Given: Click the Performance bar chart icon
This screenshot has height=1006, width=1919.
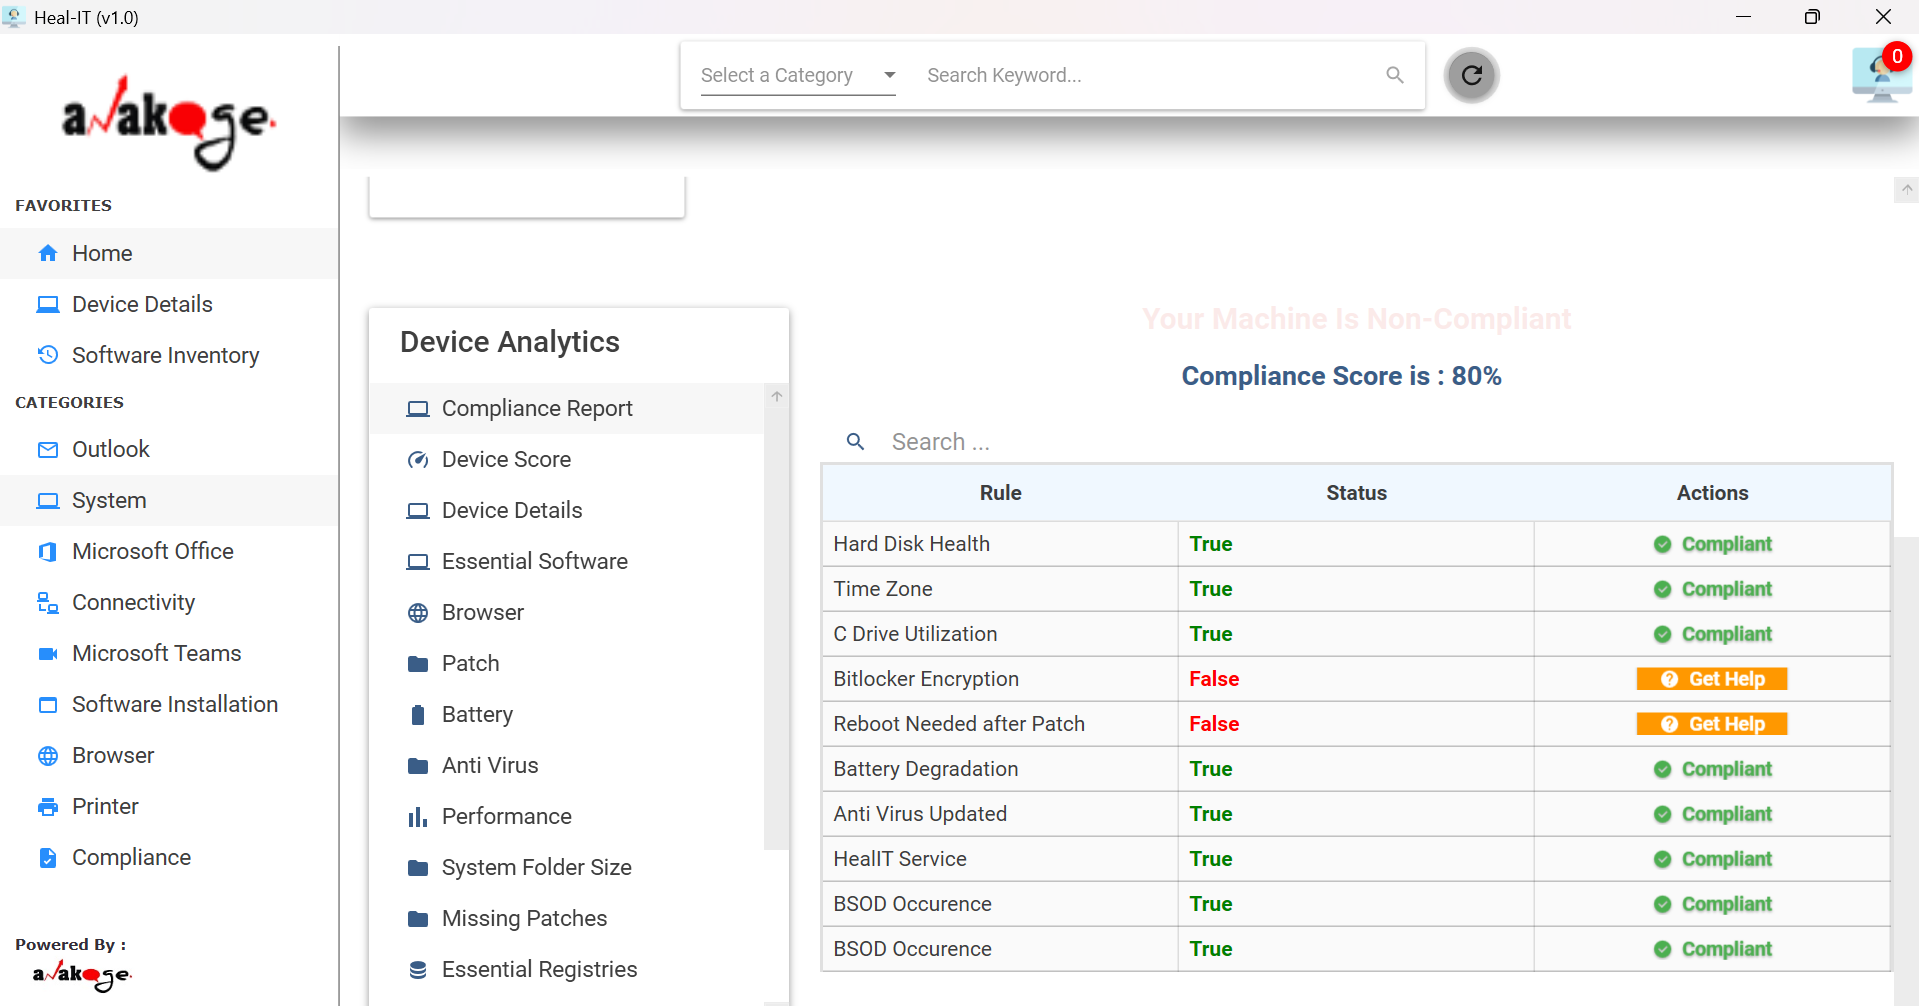Looking at the screenshot, I should point(418,817).
